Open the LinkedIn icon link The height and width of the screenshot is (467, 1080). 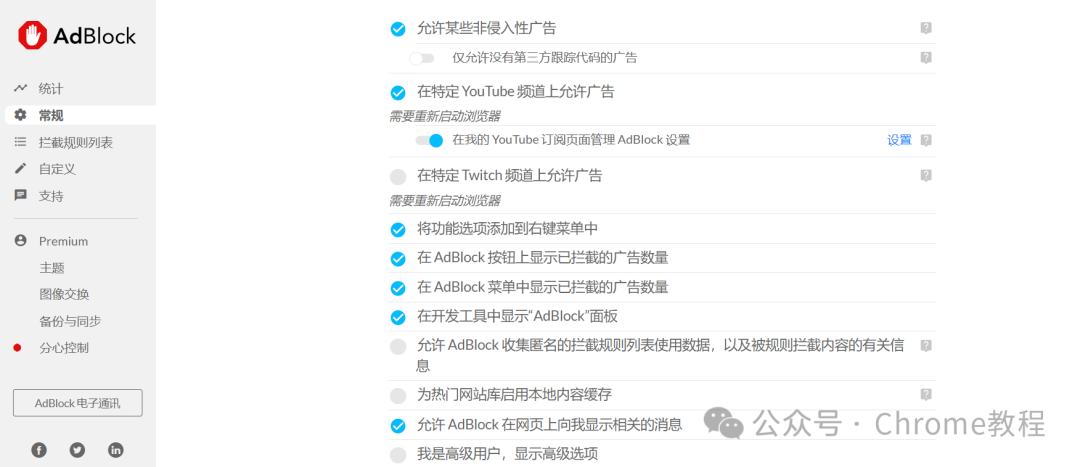[116, 450]
